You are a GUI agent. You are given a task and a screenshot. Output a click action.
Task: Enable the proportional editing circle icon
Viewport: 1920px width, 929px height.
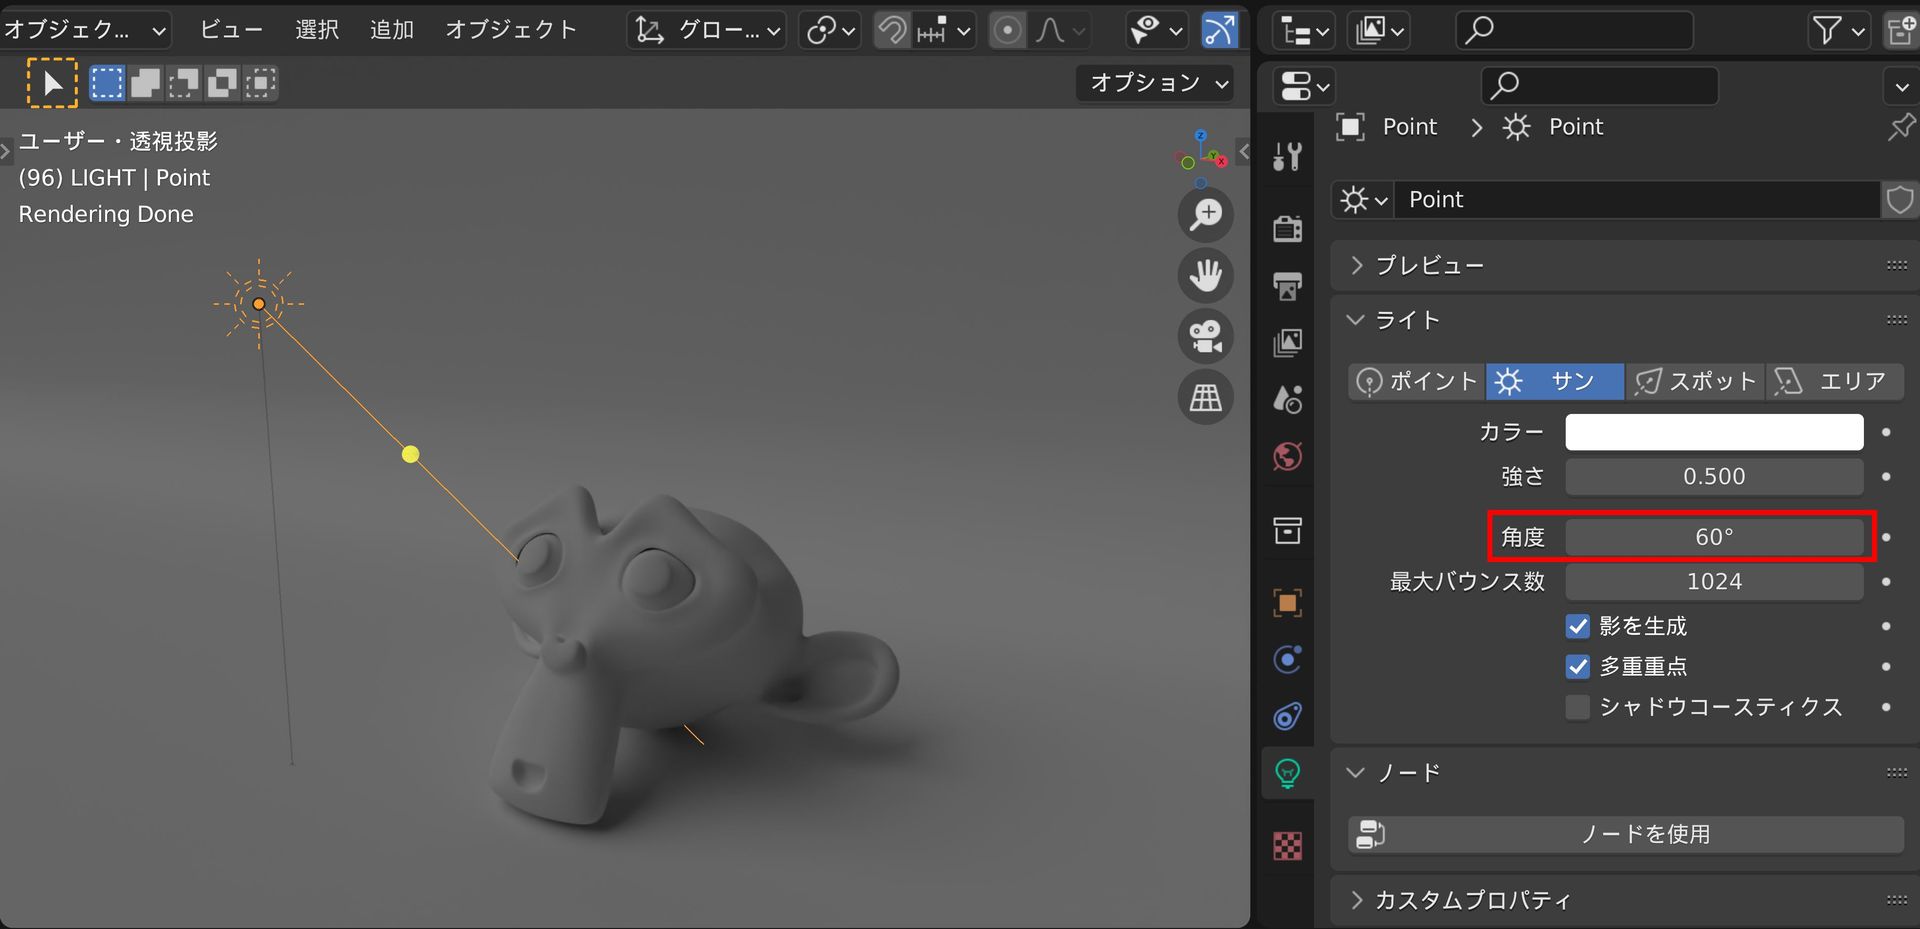(1007, 30)
